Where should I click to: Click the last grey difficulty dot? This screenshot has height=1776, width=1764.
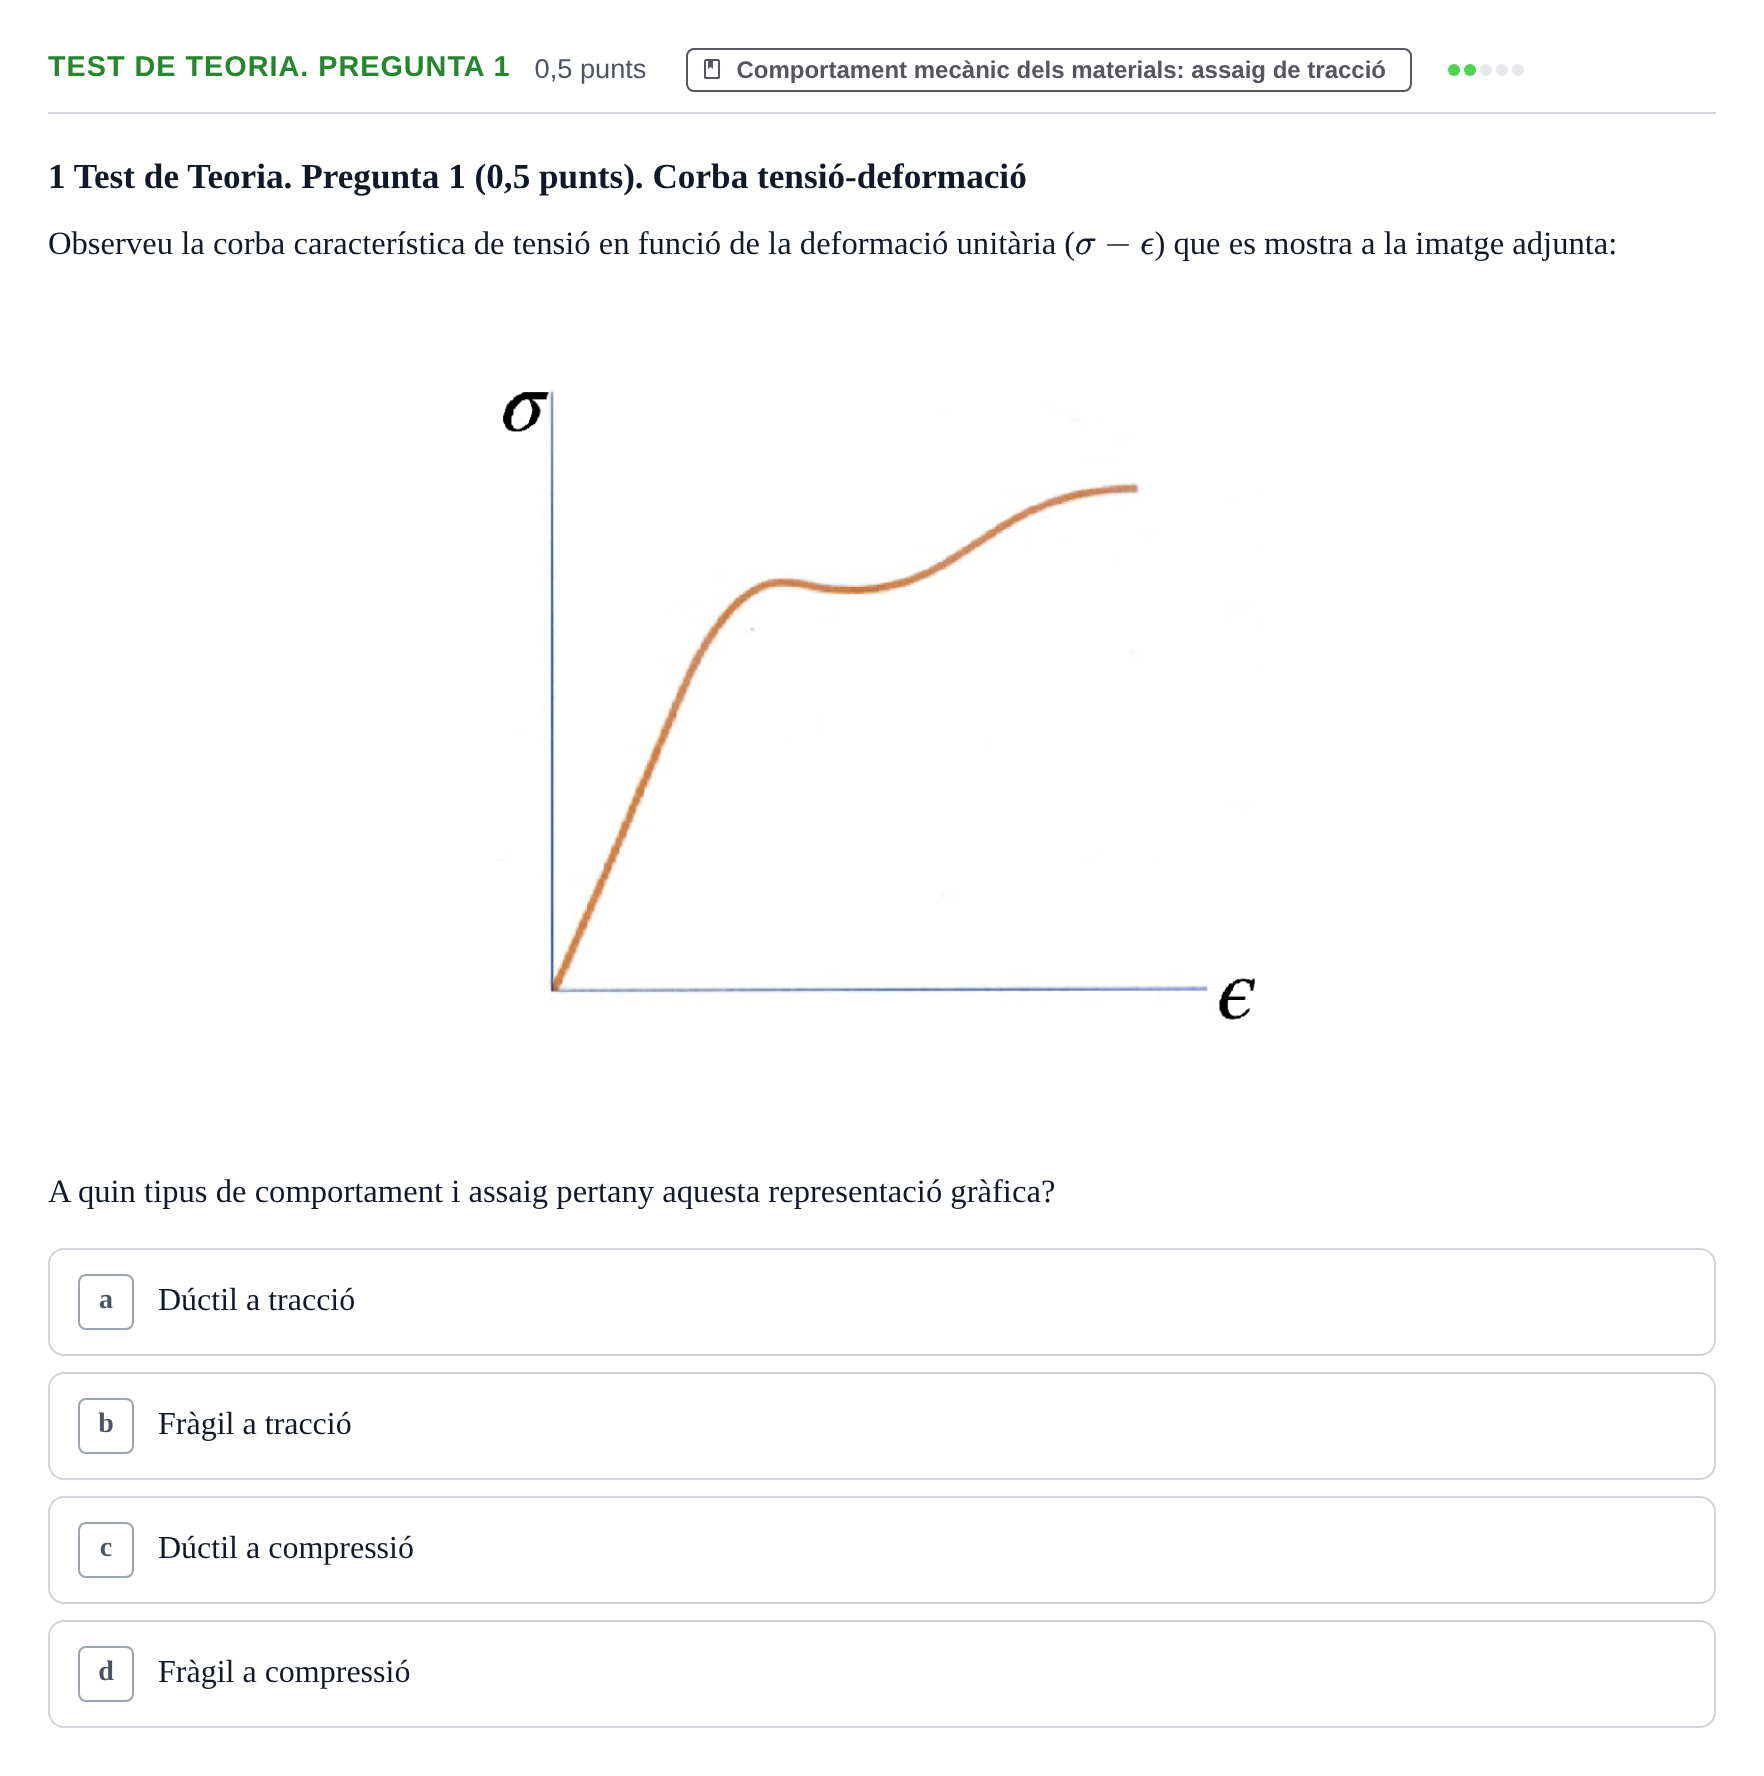coord(1518,70)
